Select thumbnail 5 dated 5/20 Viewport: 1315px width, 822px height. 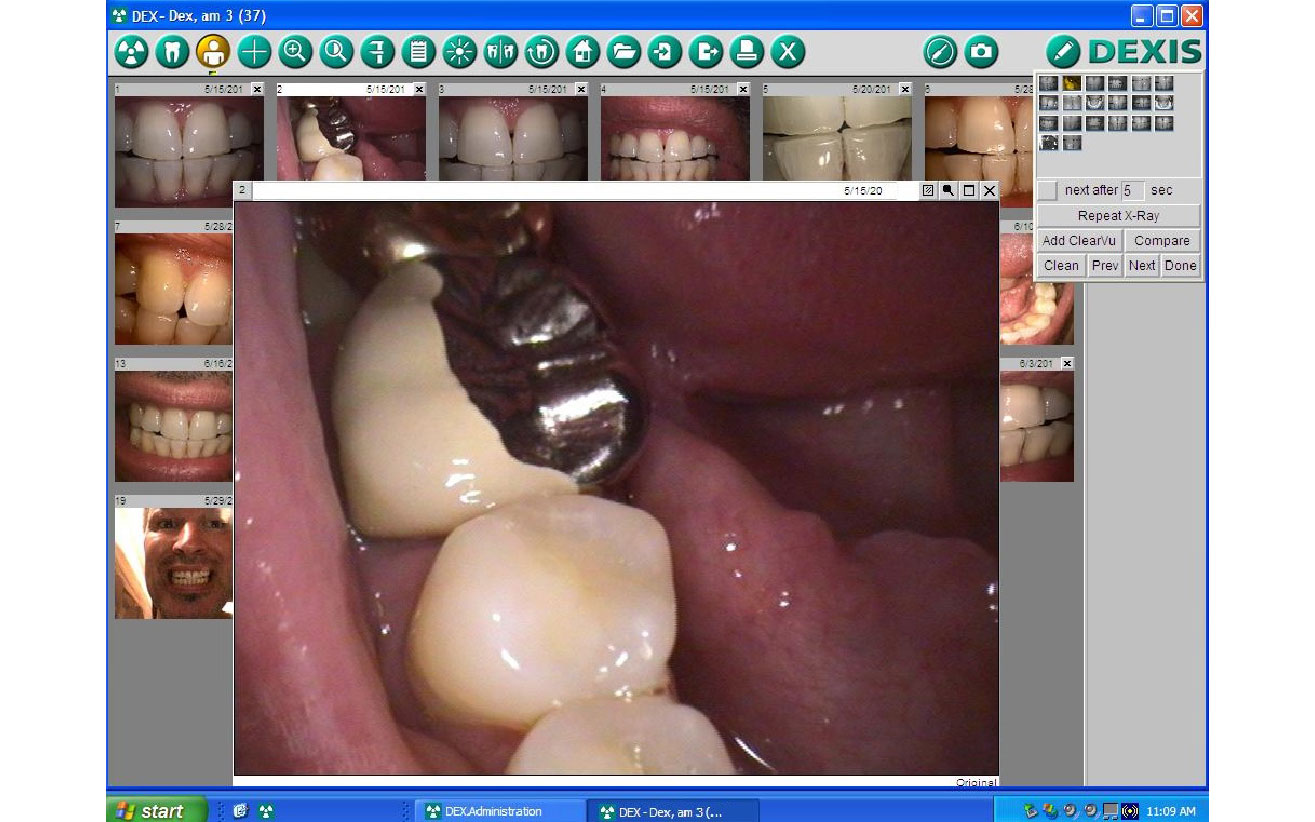837,139
